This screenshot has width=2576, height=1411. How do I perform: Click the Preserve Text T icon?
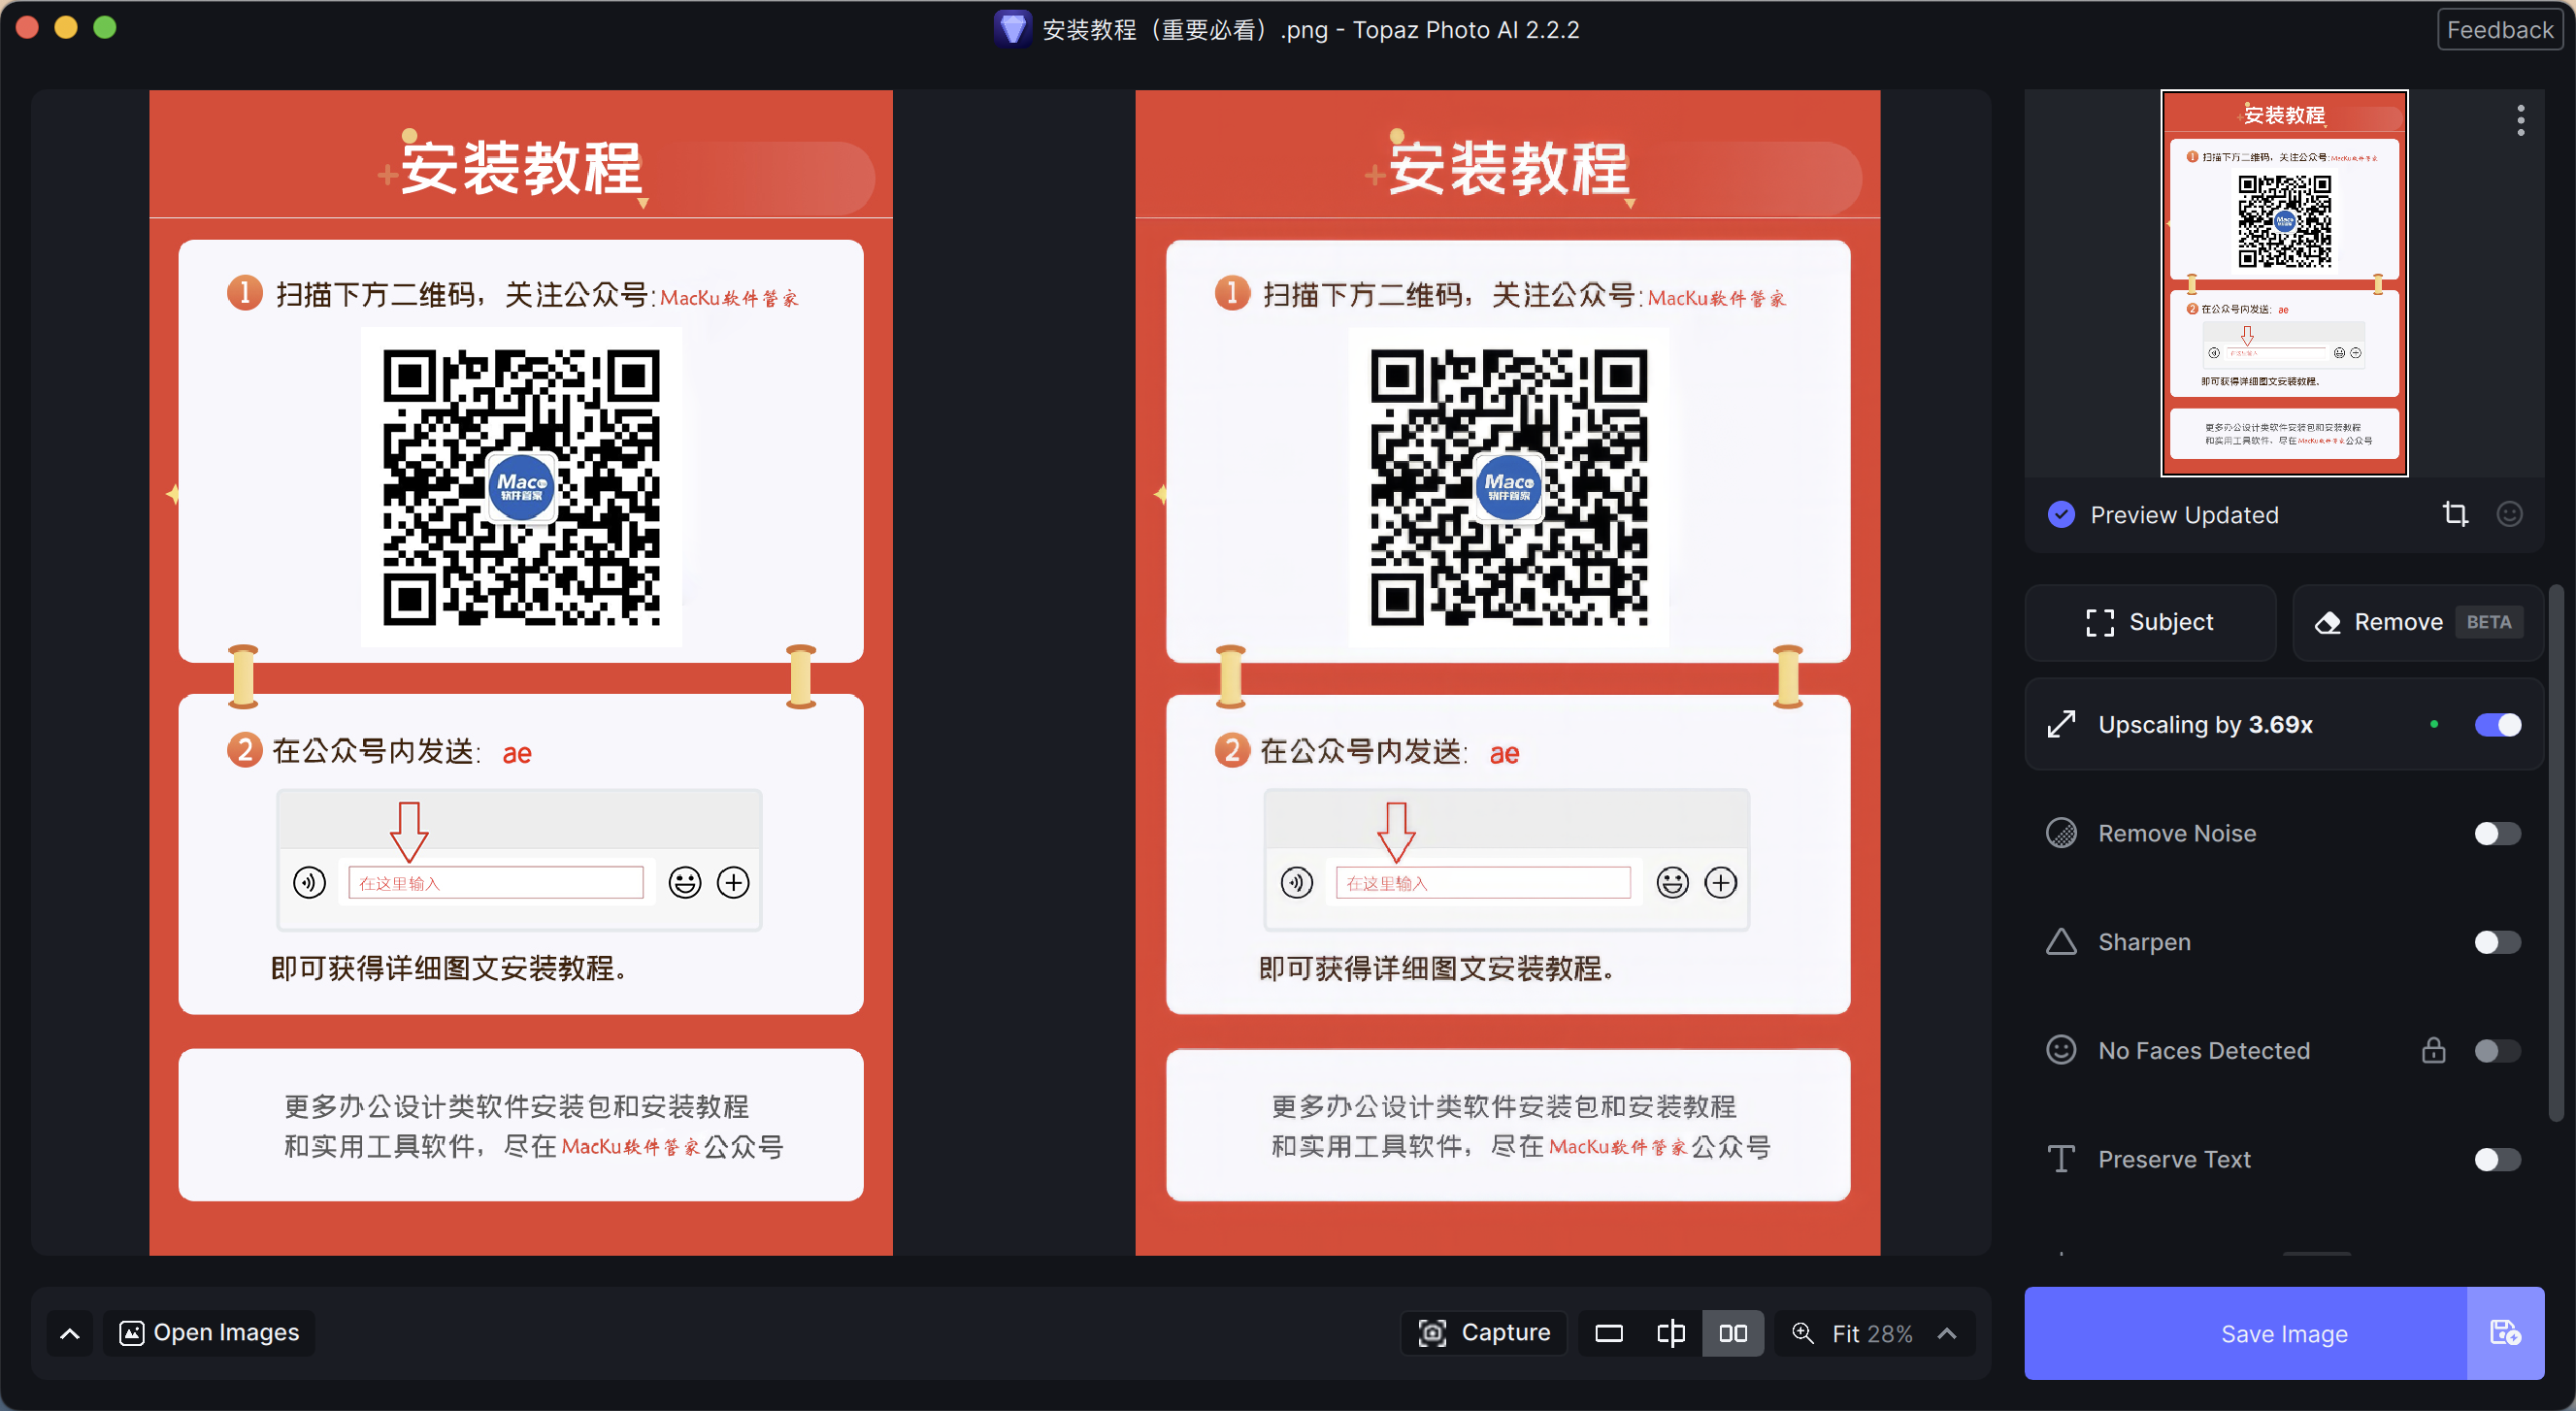(2061, 1159)
